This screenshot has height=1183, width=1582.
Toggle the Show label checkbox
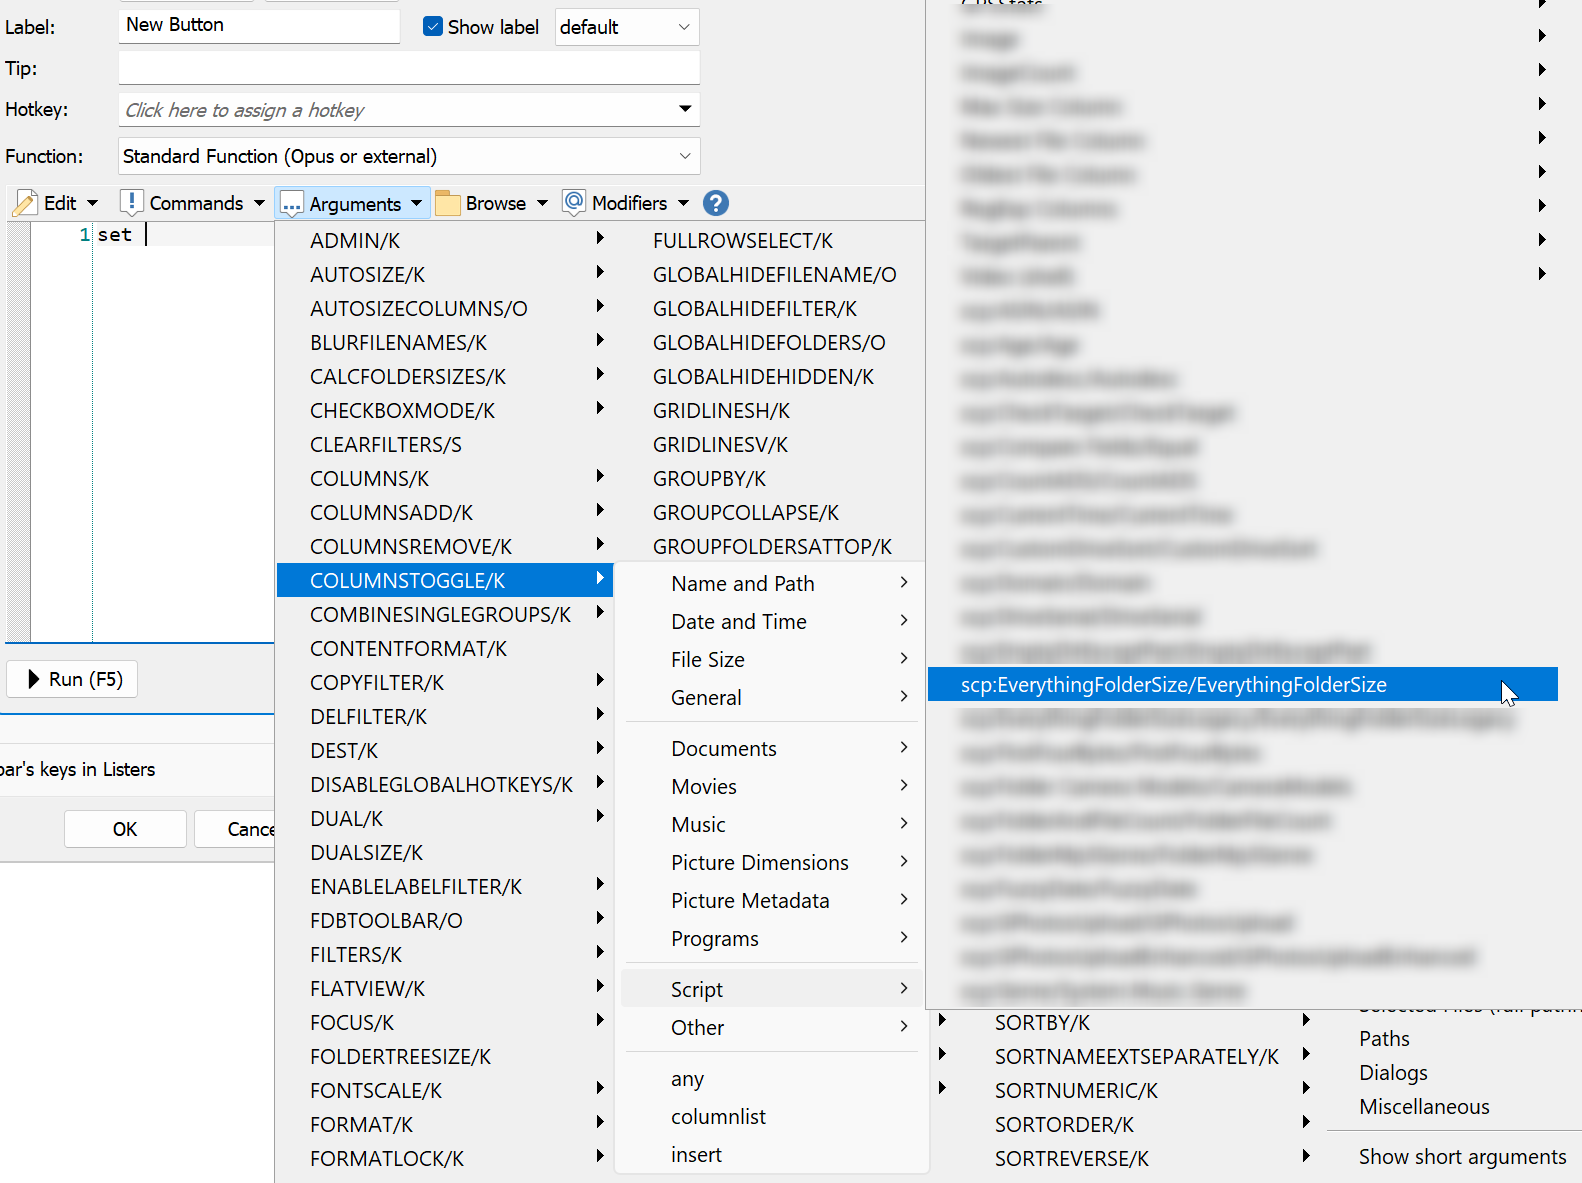point(433,27)
